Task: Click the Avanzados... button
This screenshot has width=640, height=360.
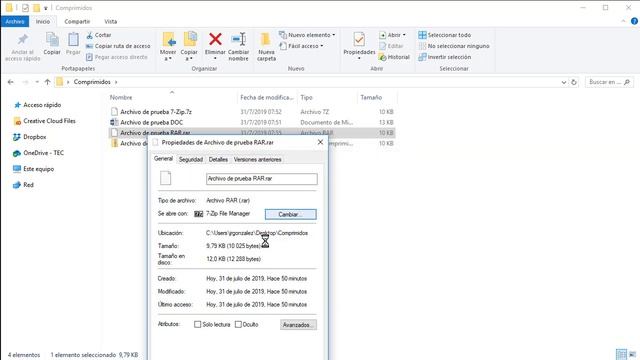Action: click(x=298, y=325)
